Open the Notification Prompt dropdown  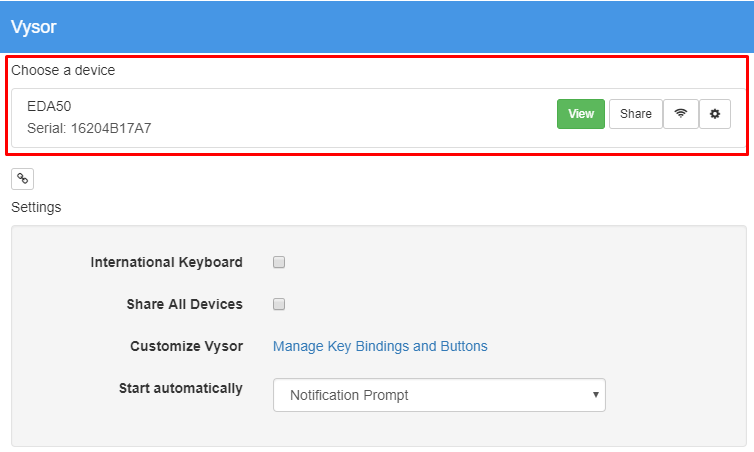[439, 395]
